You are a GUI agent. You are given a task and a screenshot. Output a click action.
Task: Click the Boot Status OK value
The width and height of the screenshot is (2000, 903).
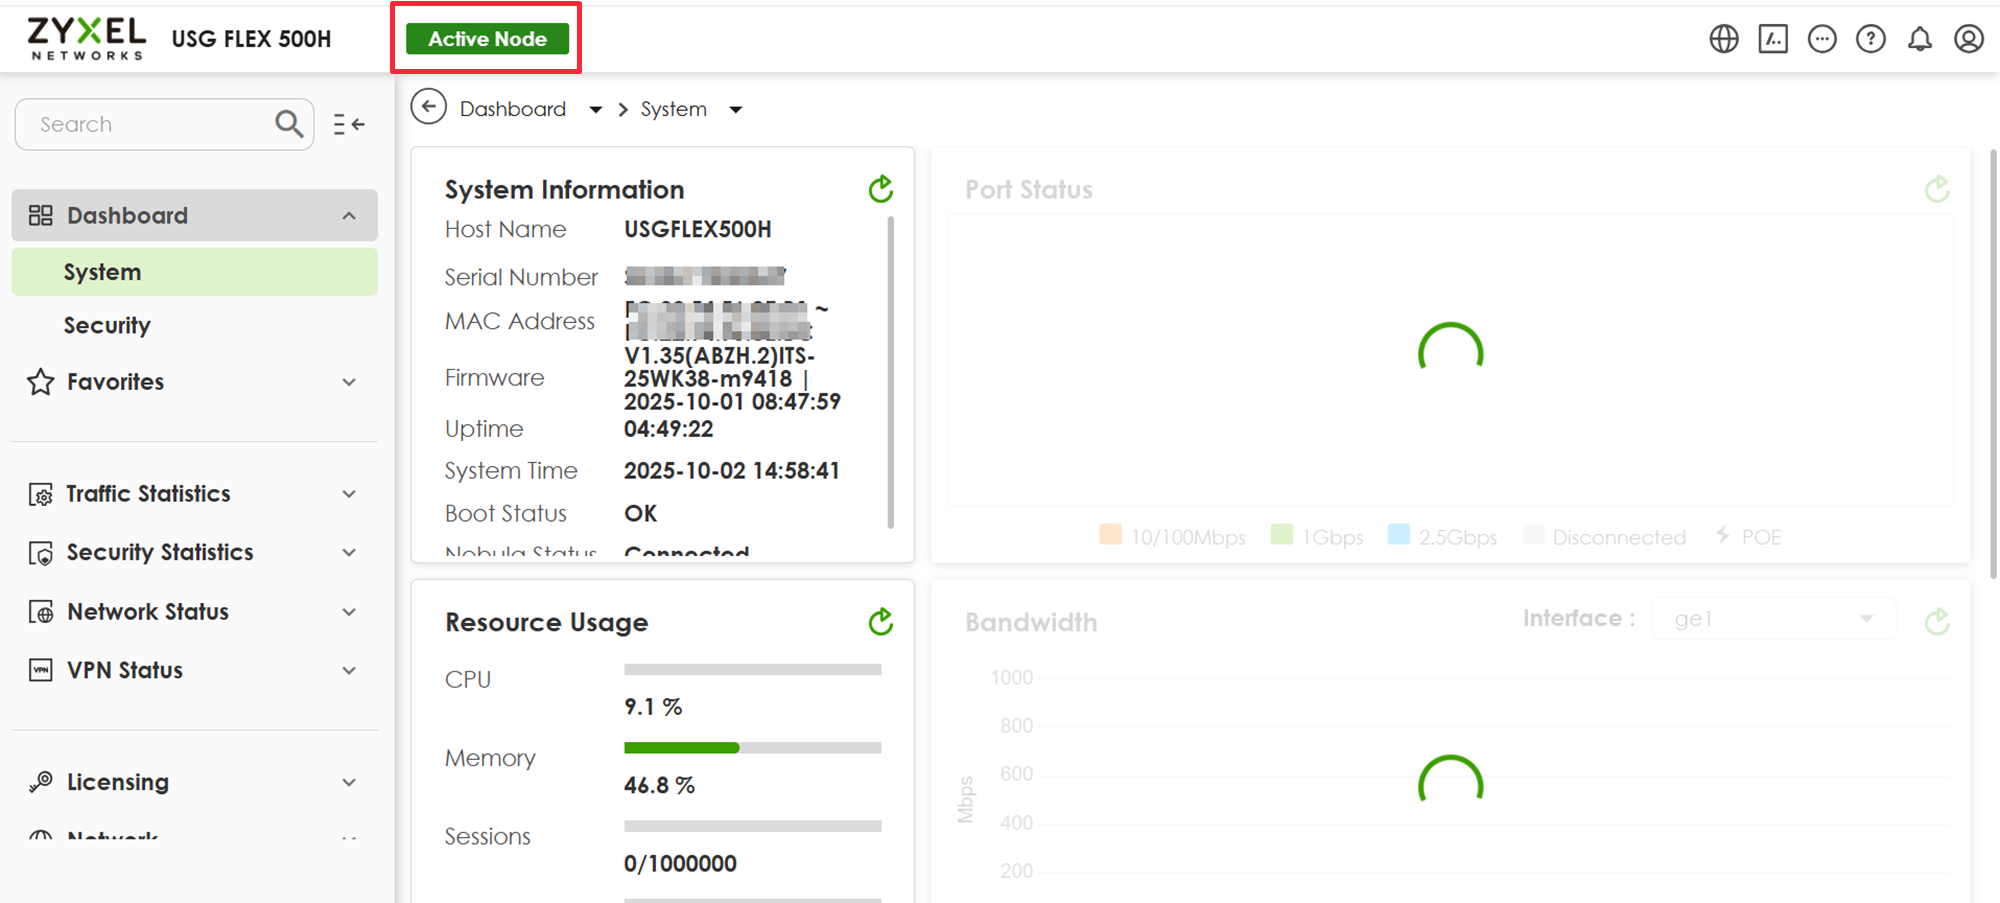click(641, 513)
